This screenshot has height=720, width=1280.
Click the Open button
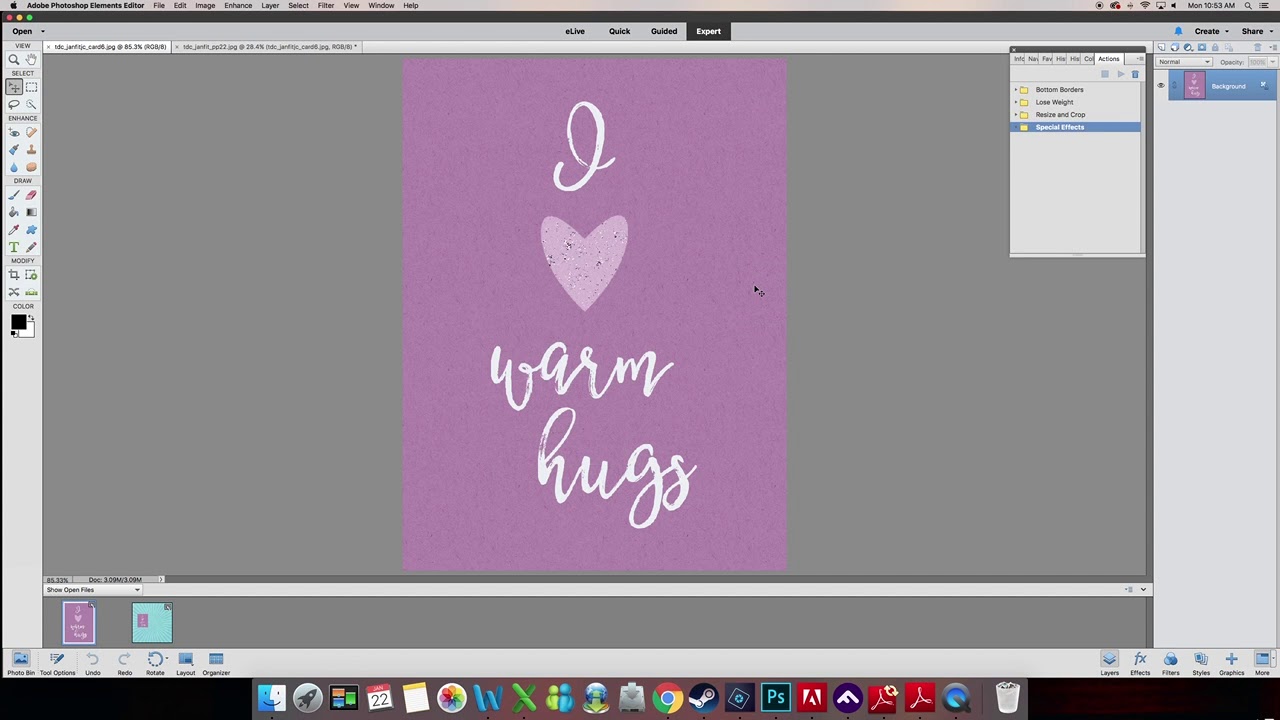(22, 31)
